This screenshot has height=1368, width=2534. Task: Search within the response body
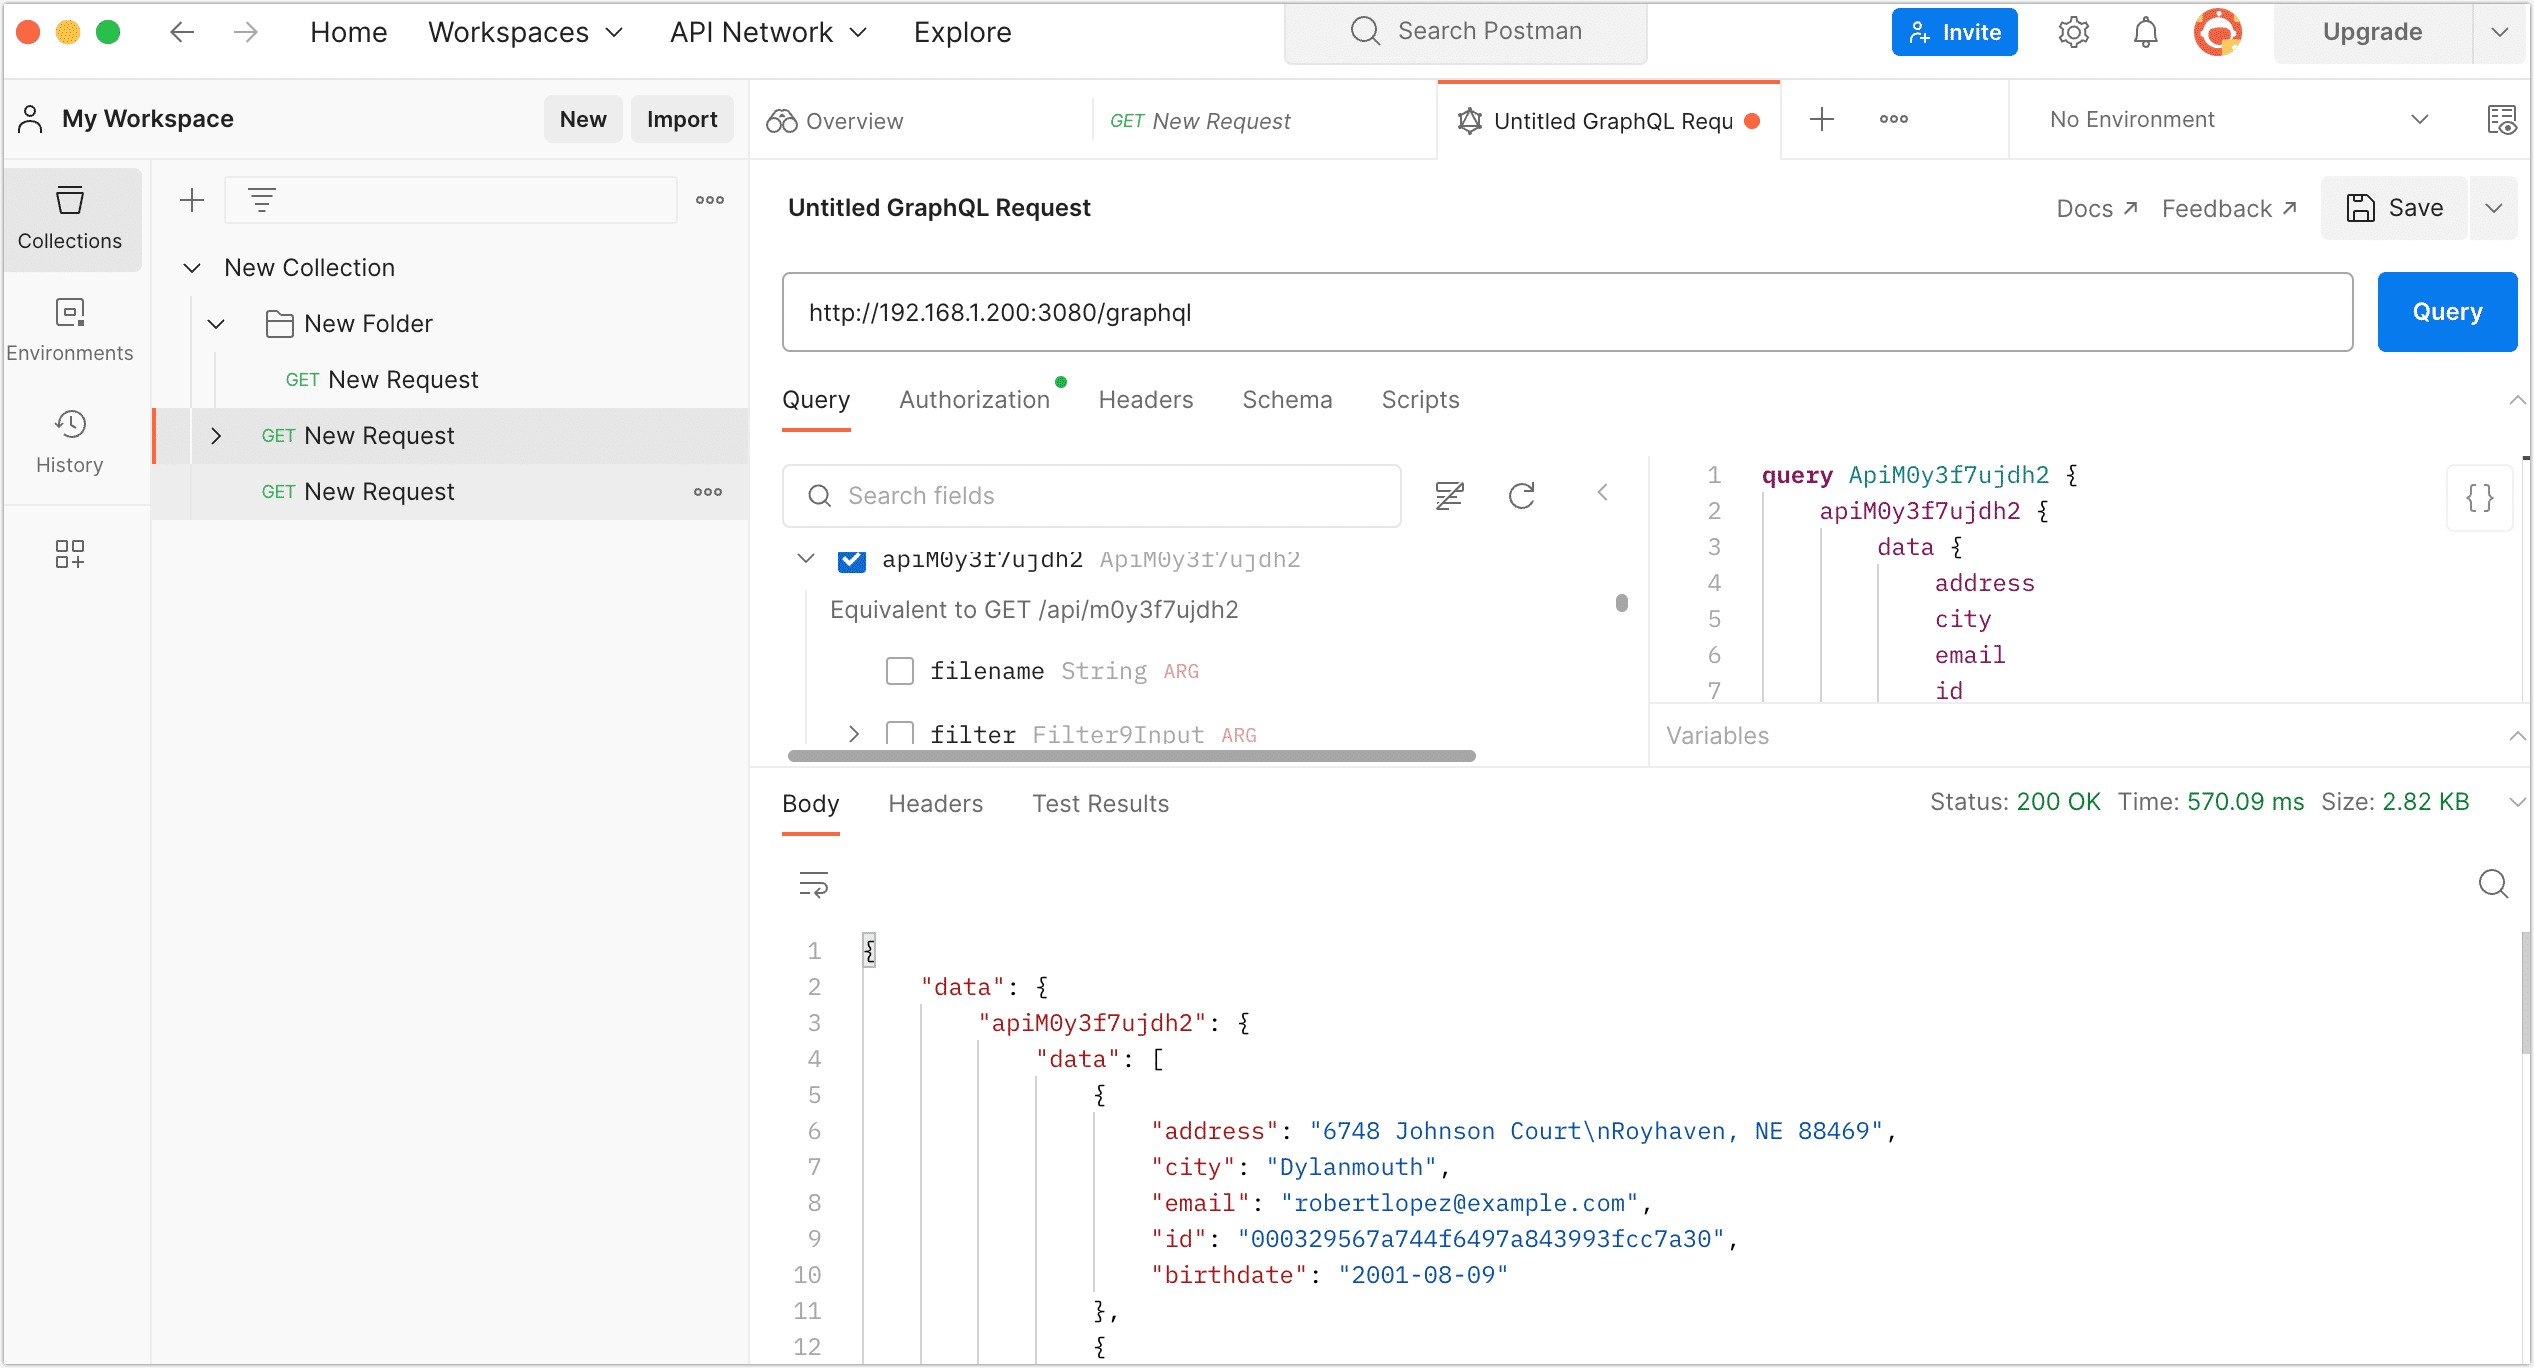pos(2493,884)
